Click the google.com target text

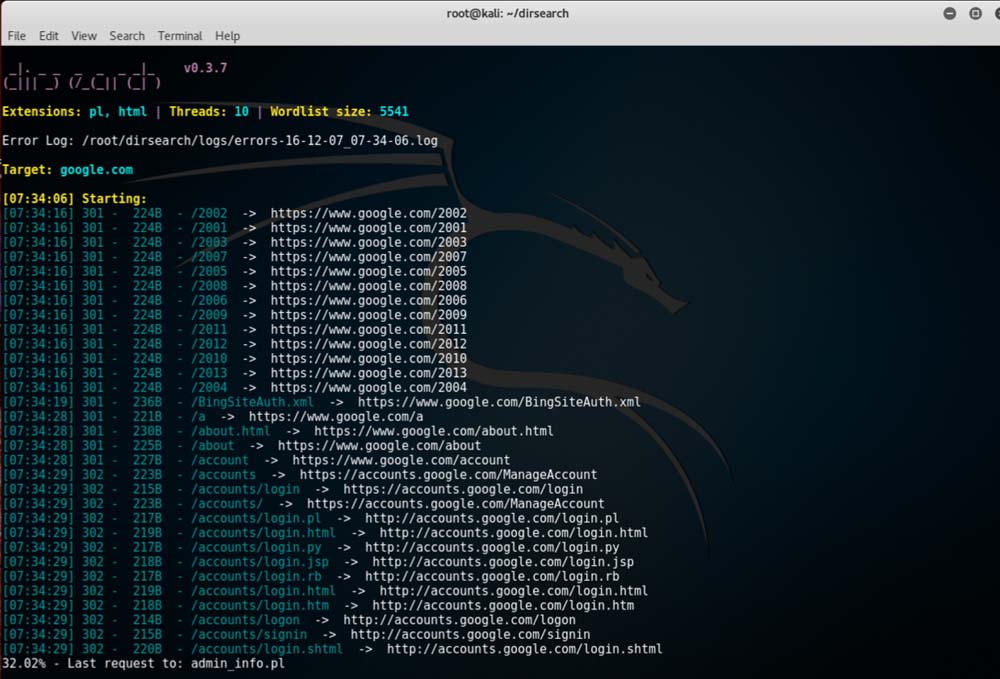tap(96, 170)
